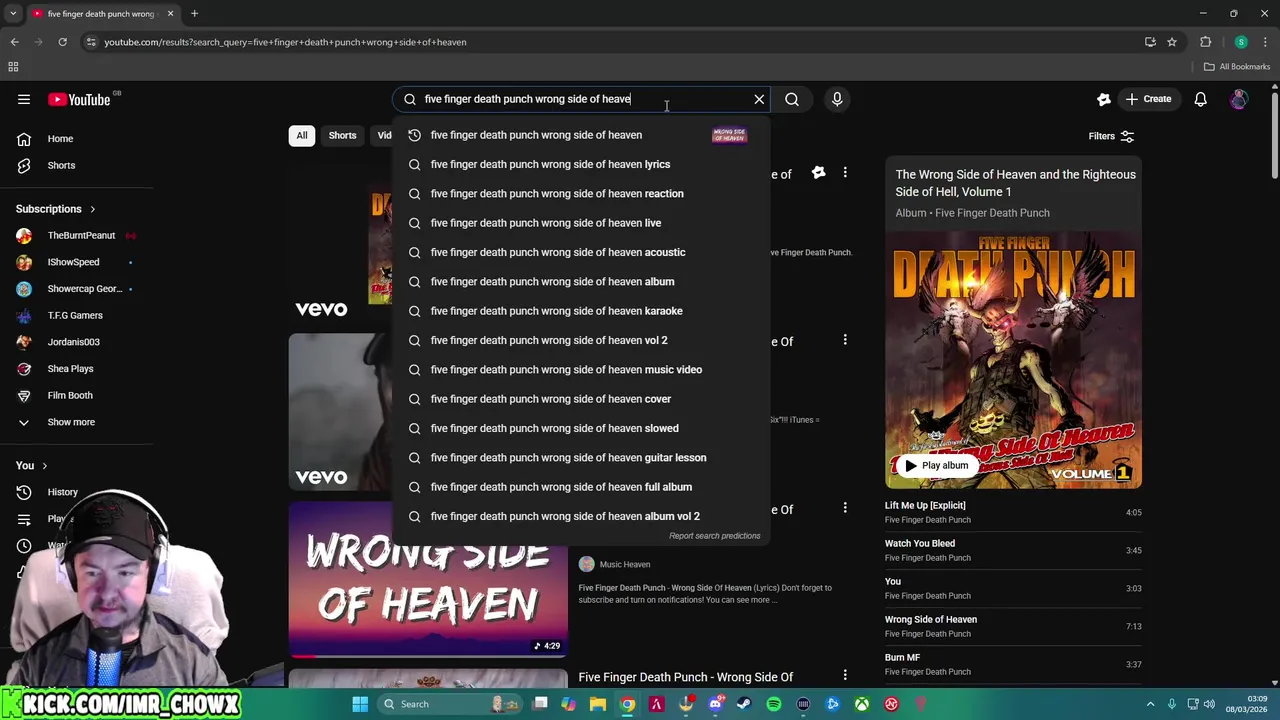This screenshot has height=720, width=1280.
Task: Choose the 'wrong side of heaven vol 2' suggestion
Action: click(581, 340)
